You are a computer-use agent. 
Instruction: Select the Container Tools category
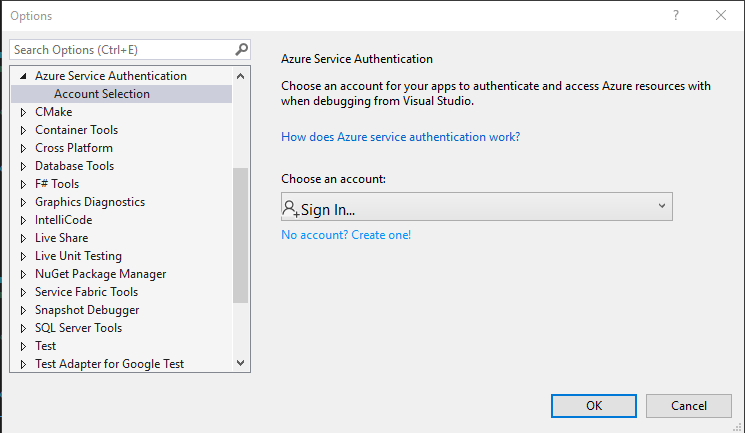pyautogui.click(x=76, y=130)
